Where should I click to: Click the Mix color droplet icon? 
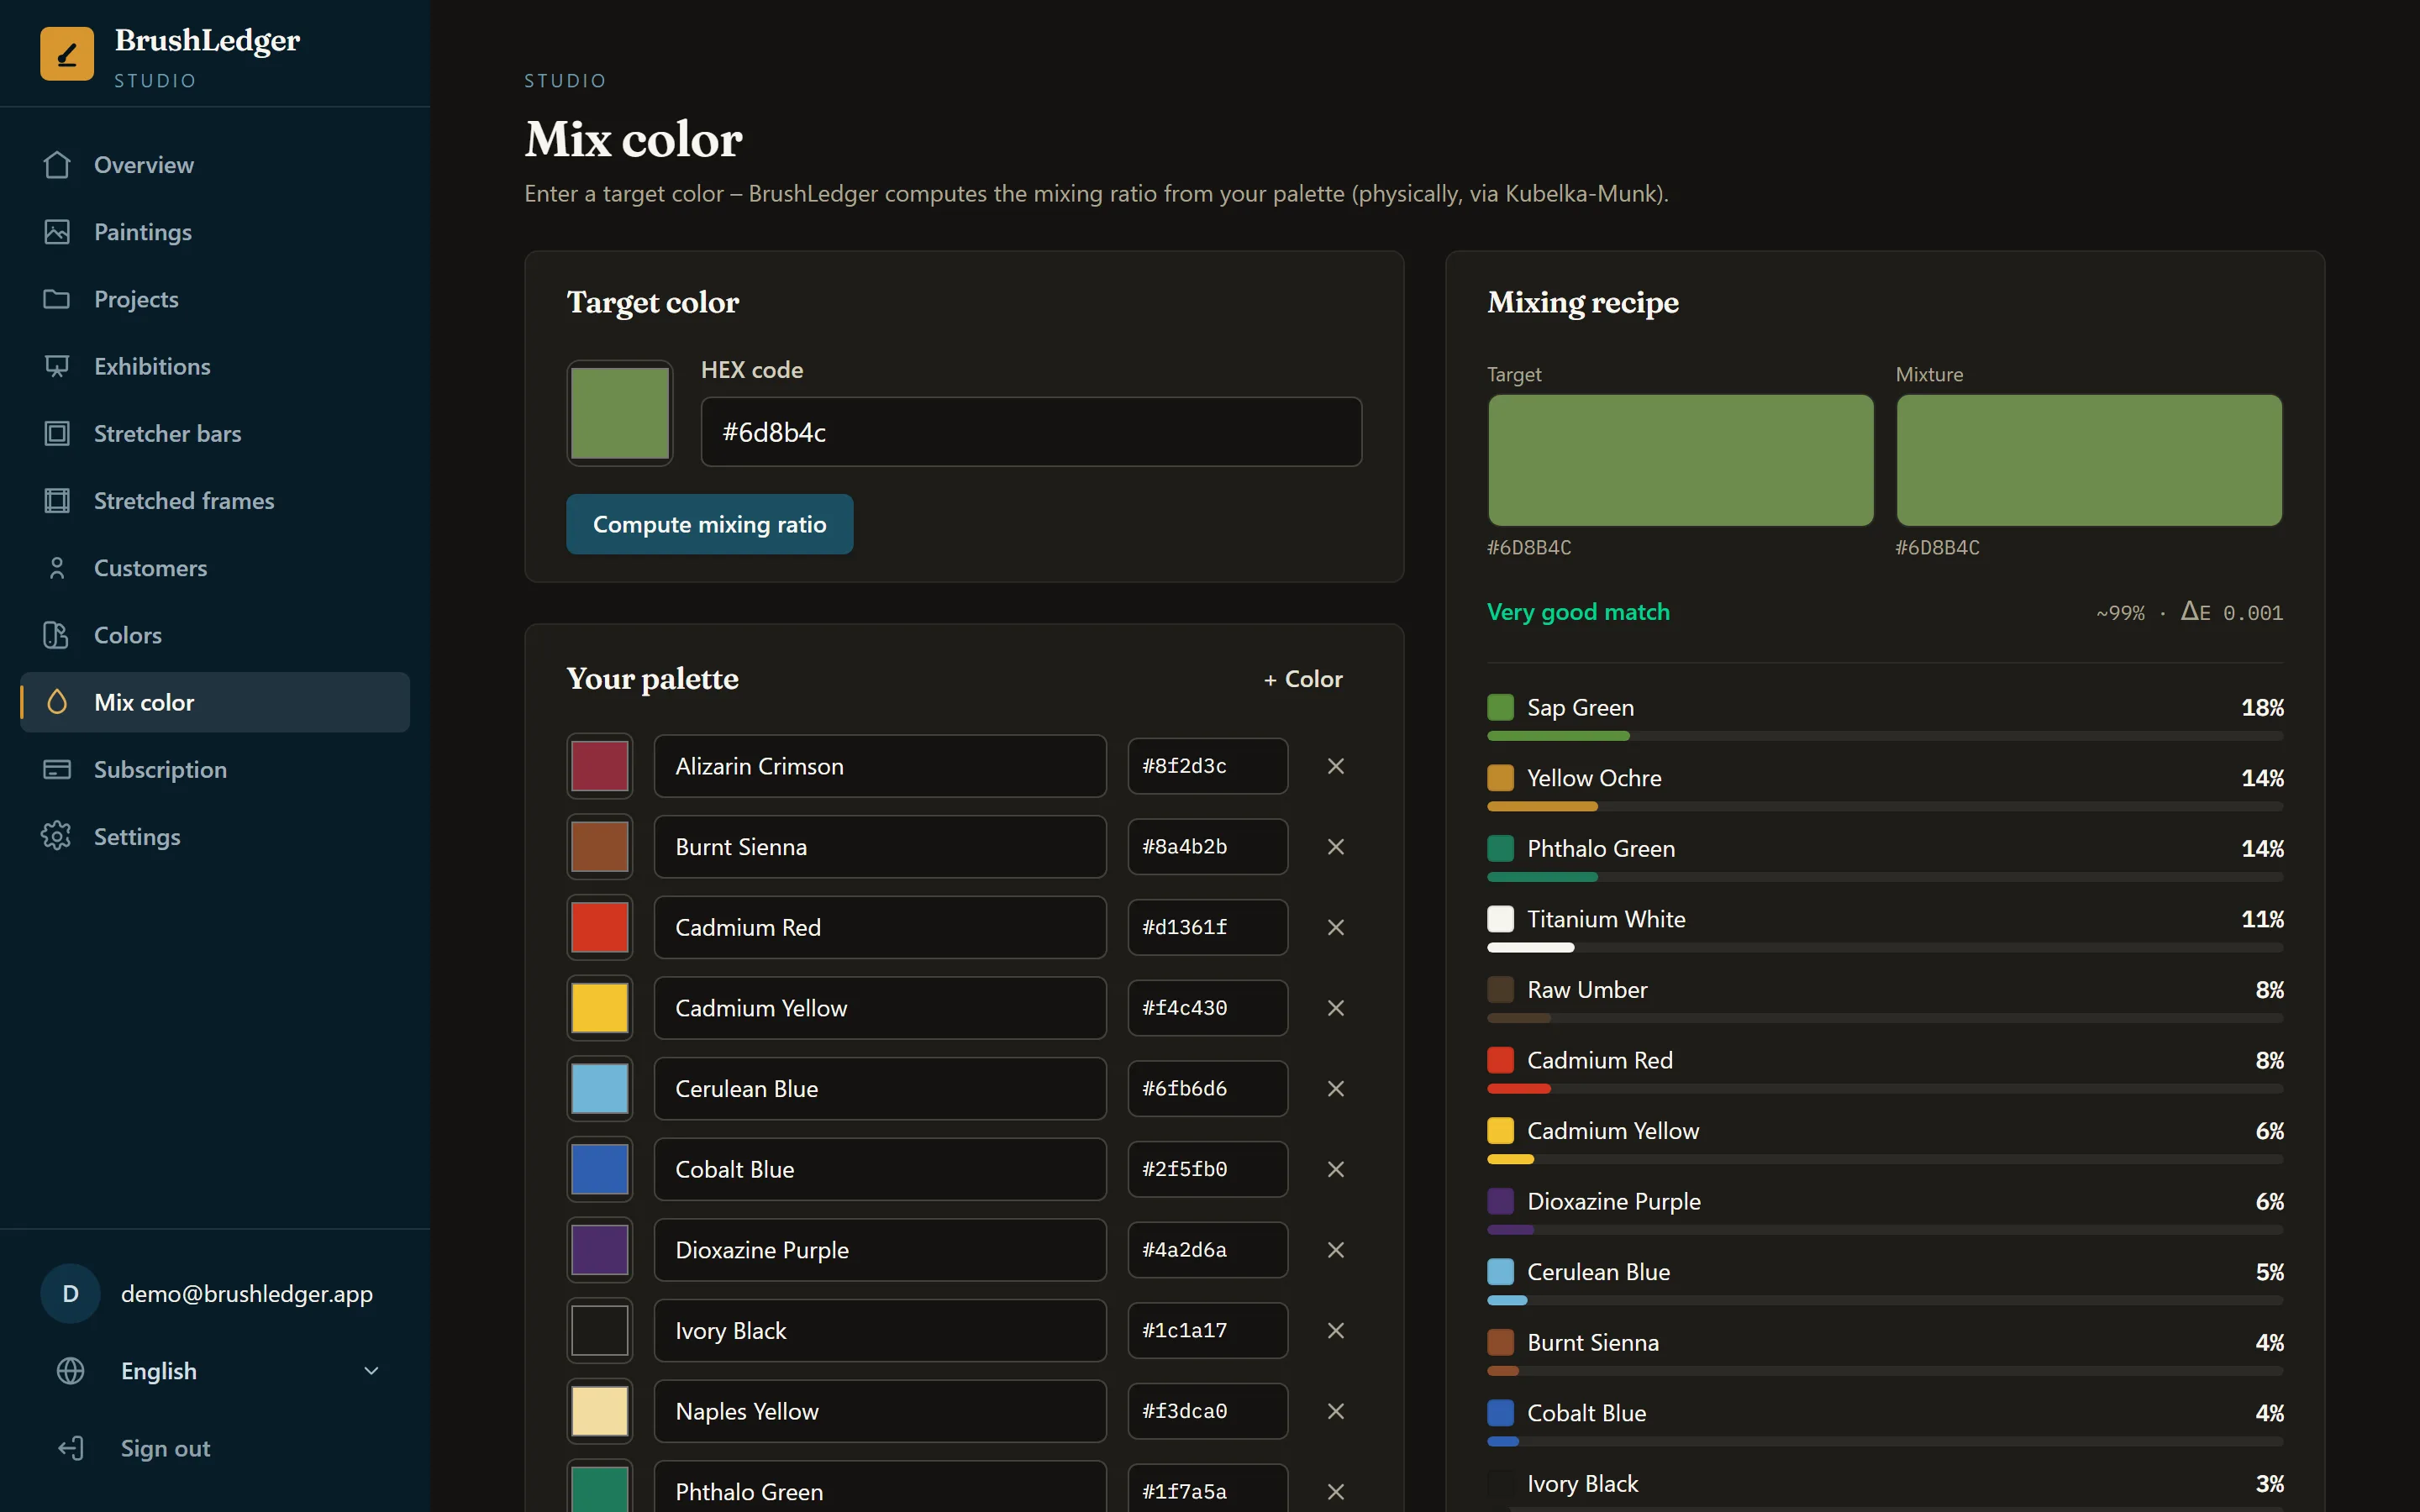[57, 702]
